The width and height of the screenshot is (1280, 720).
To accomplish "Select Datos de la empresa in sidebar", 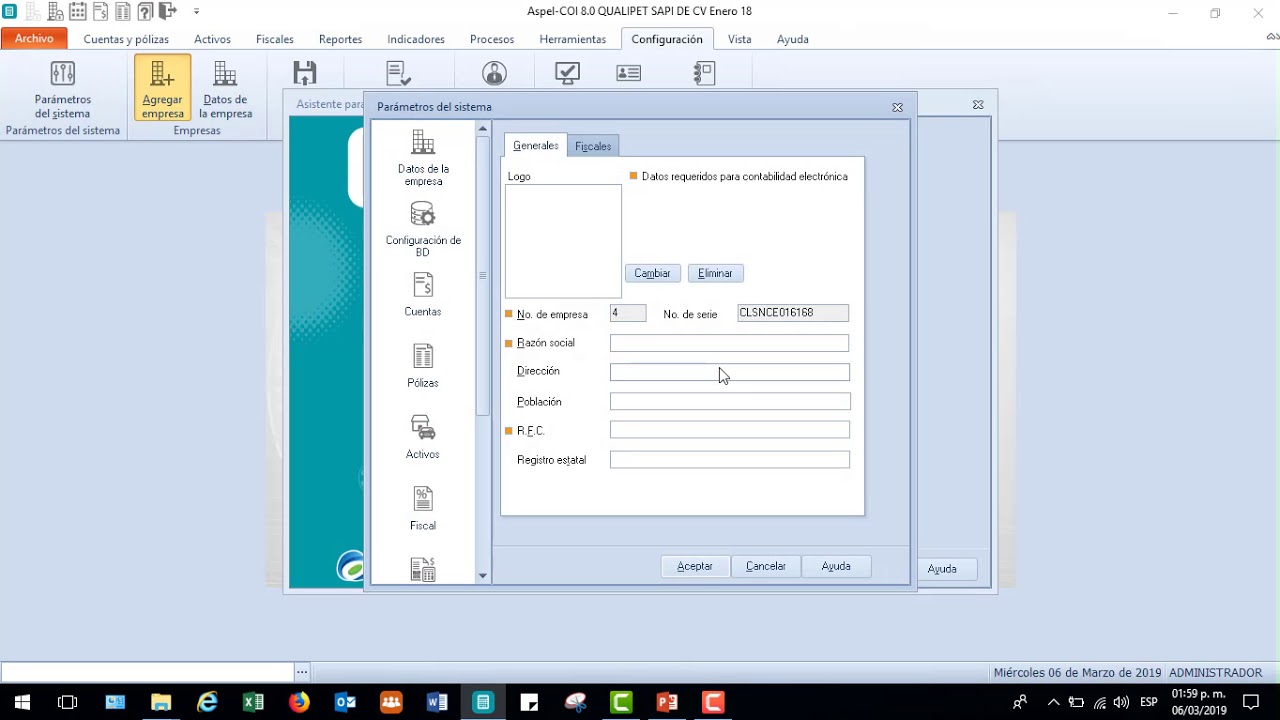I will 423,159.
